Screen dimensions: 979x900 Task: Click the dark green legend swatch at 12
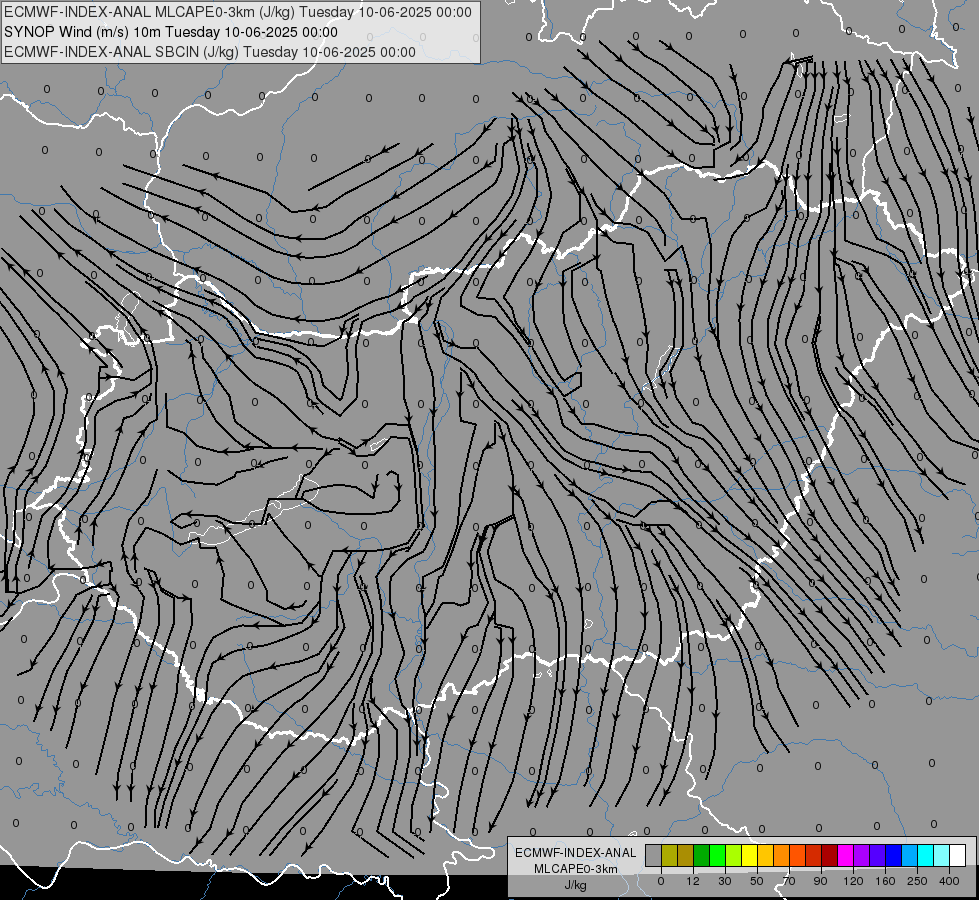coord(702,855)
